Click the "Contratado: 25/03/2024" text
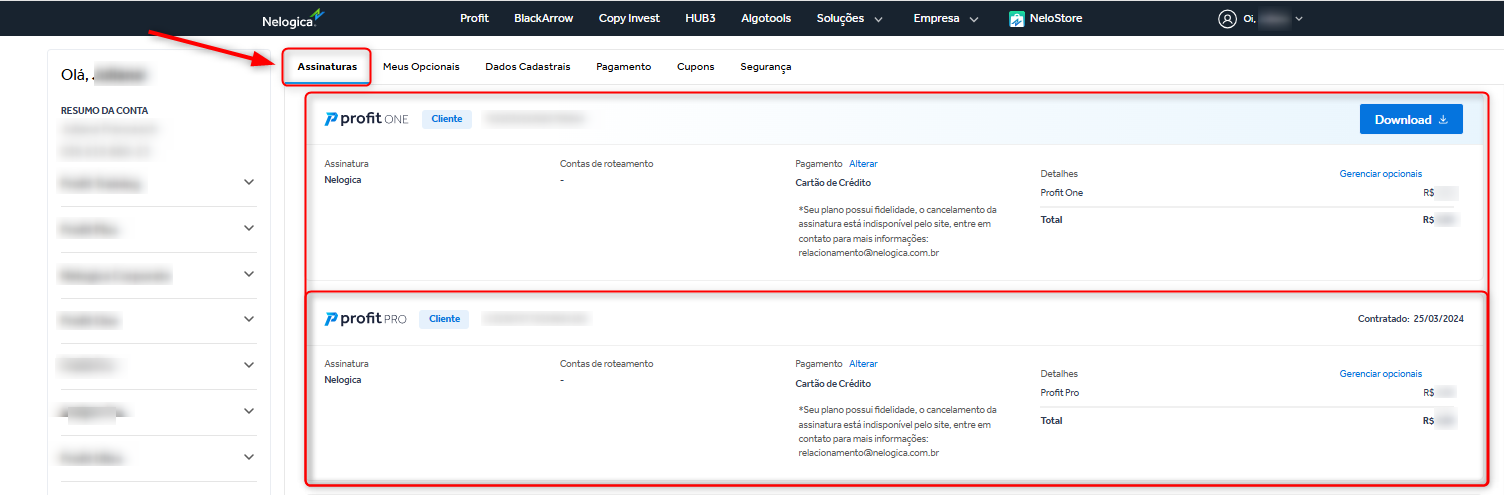1504x495 pixels. click(x=1410, y=319)
